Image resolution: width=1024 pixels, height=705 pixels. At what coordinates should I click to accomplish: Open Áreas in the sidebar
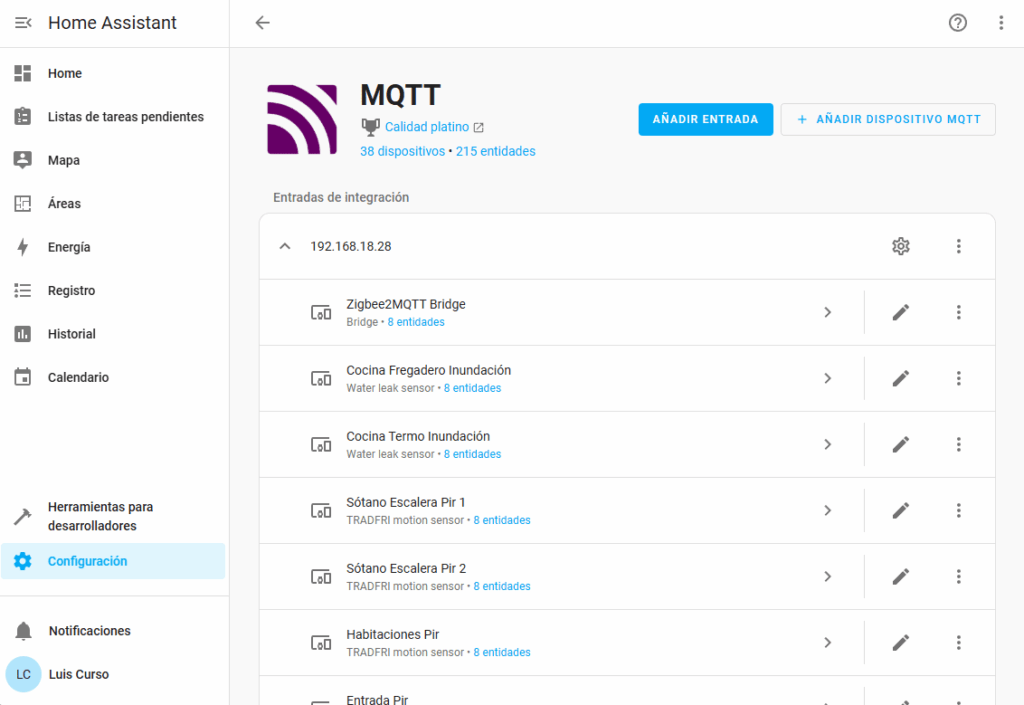(113, 204)
